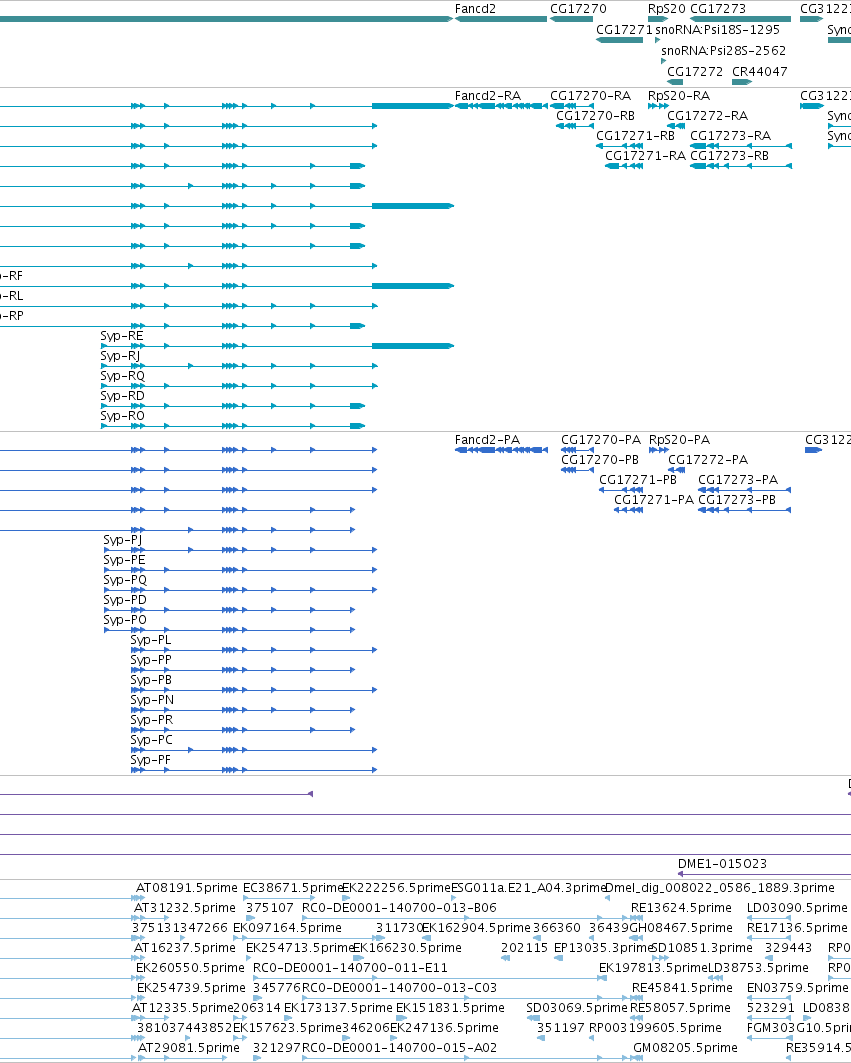Click the Syp-RQ transcript label

coord(123,376)
